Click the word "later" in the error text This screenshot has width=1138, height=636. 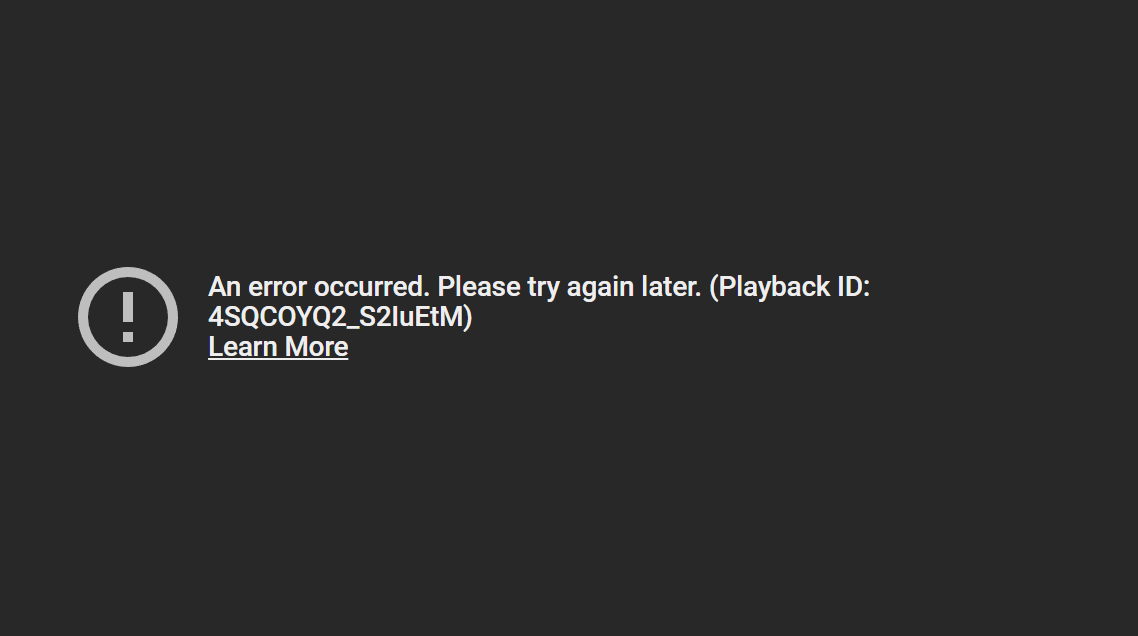click(671, 287)
